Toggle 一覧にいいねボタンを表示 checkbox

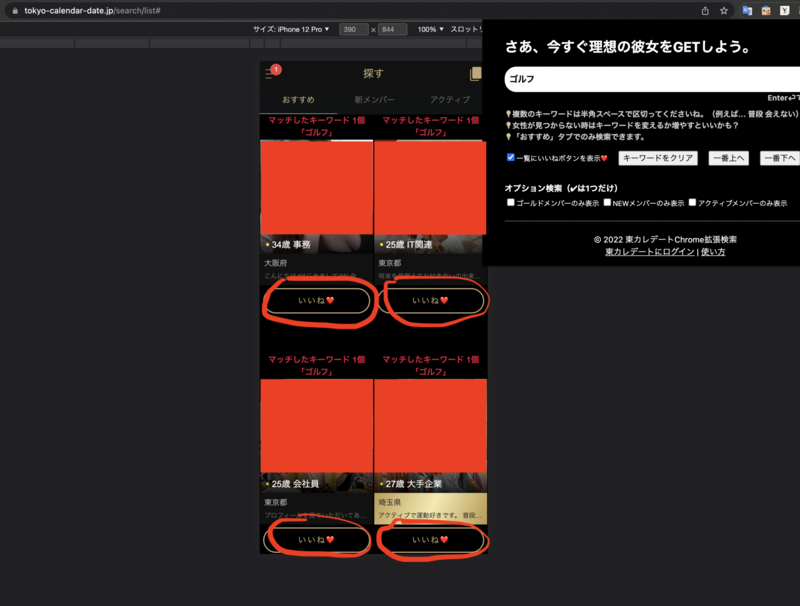pyautogui.click(x=511, y=157)
